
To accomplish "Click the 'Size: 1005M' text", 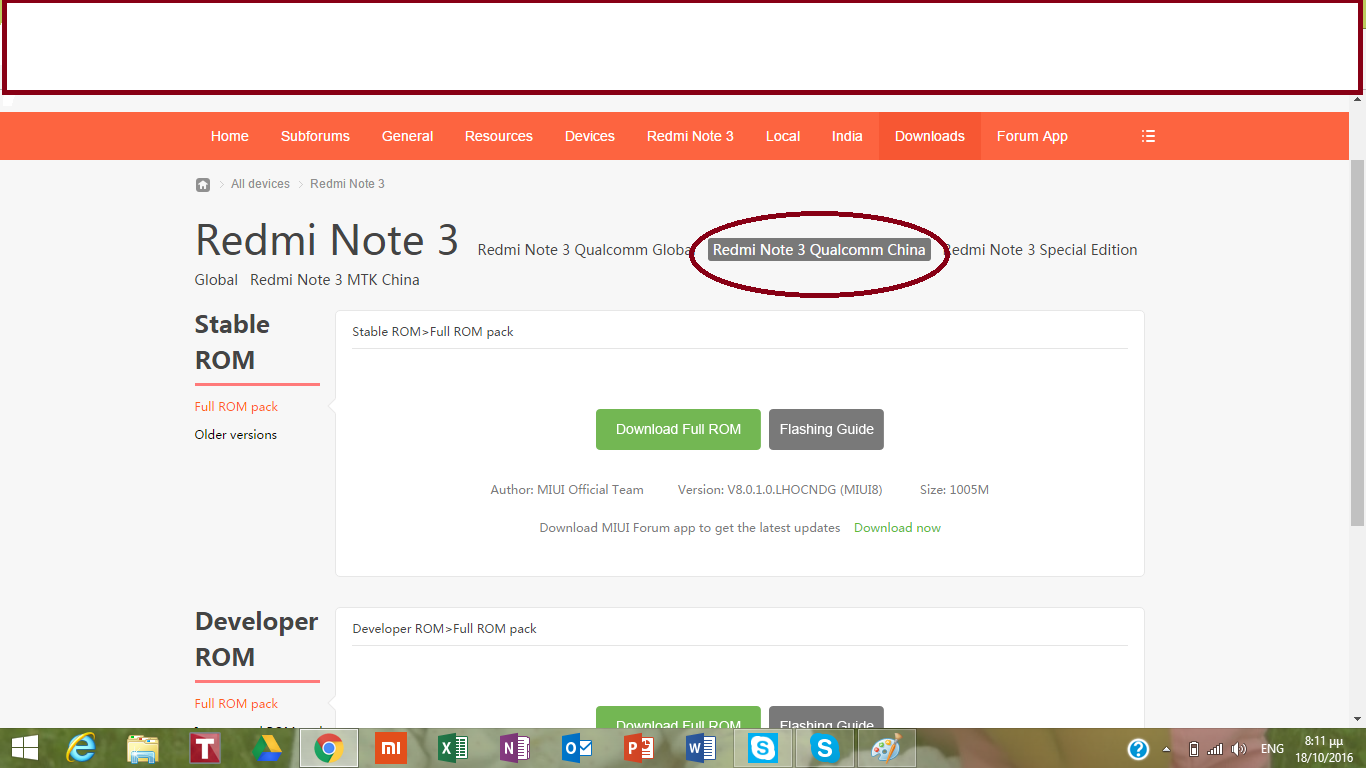I will coord(954,490).
